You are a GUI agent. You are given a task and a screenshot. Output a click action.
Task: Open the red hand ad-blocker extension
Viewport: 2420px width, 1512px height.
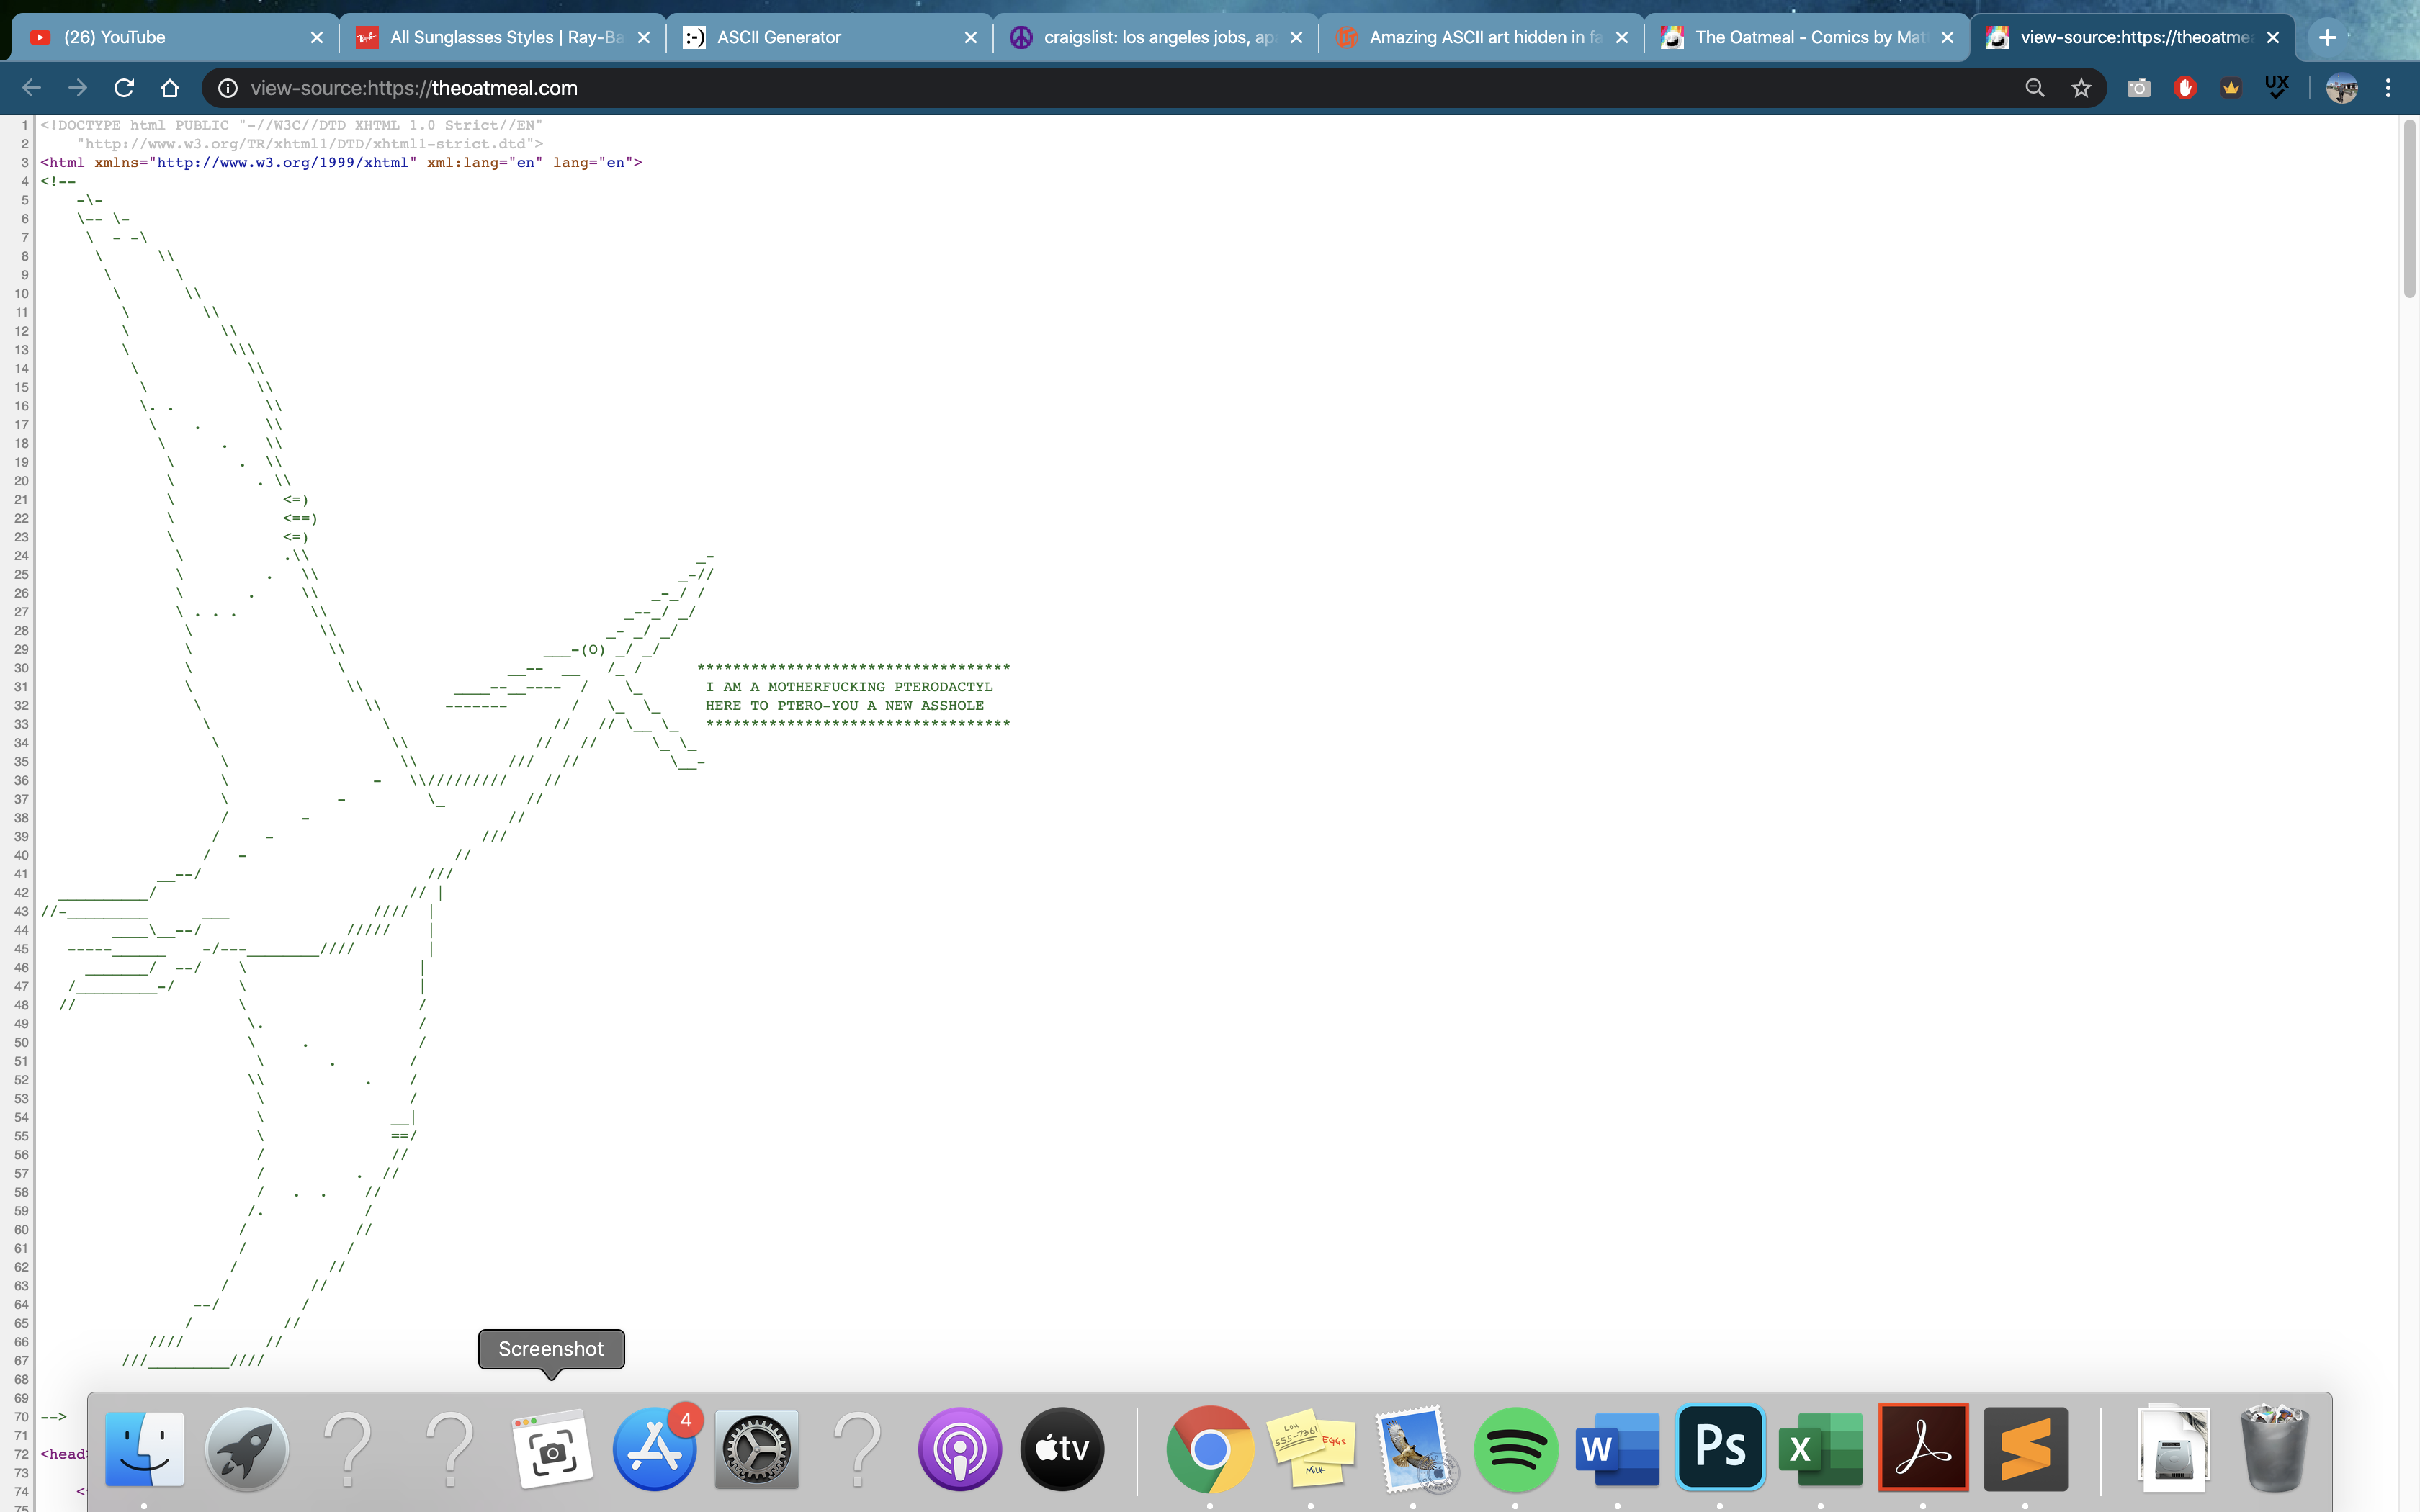(x=2184, y=88)
